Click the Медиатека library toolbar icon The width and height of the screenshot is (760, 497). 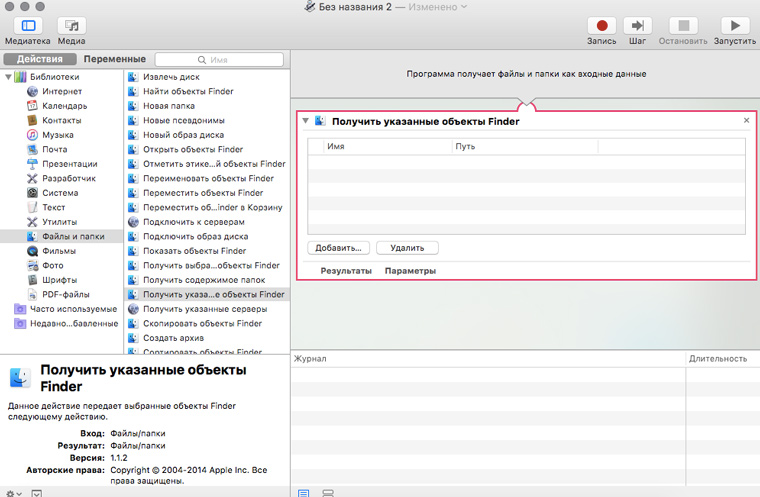click(27, 25)
